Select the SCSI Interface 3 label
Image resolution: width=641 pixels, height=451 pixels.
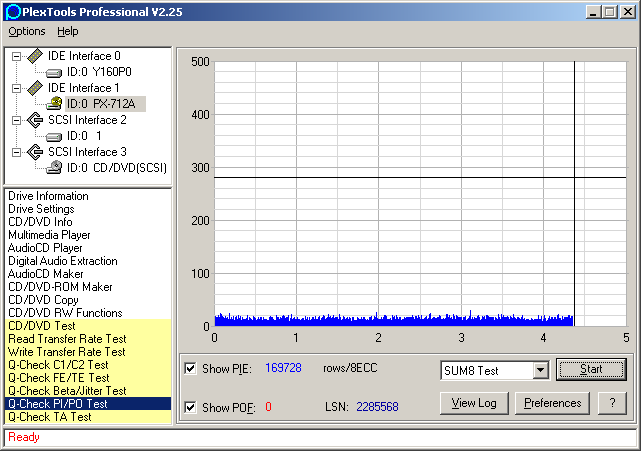tap(87, 152)
